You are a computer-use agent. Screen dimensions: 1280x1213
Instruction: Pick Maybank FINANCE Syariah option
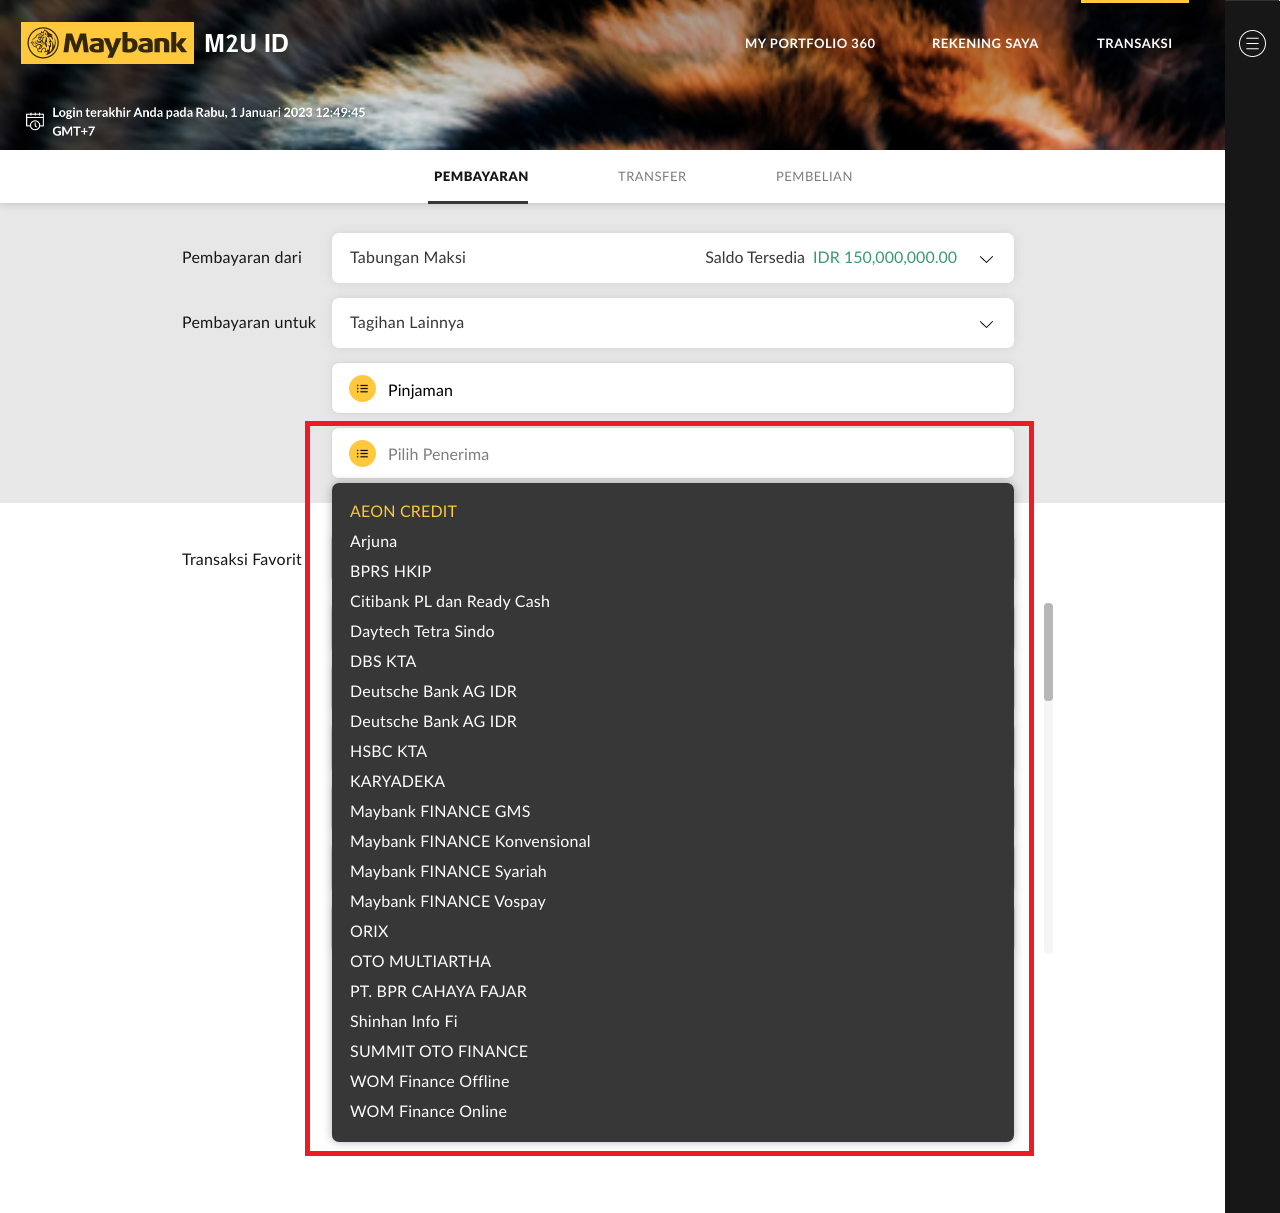click(448, 871)
